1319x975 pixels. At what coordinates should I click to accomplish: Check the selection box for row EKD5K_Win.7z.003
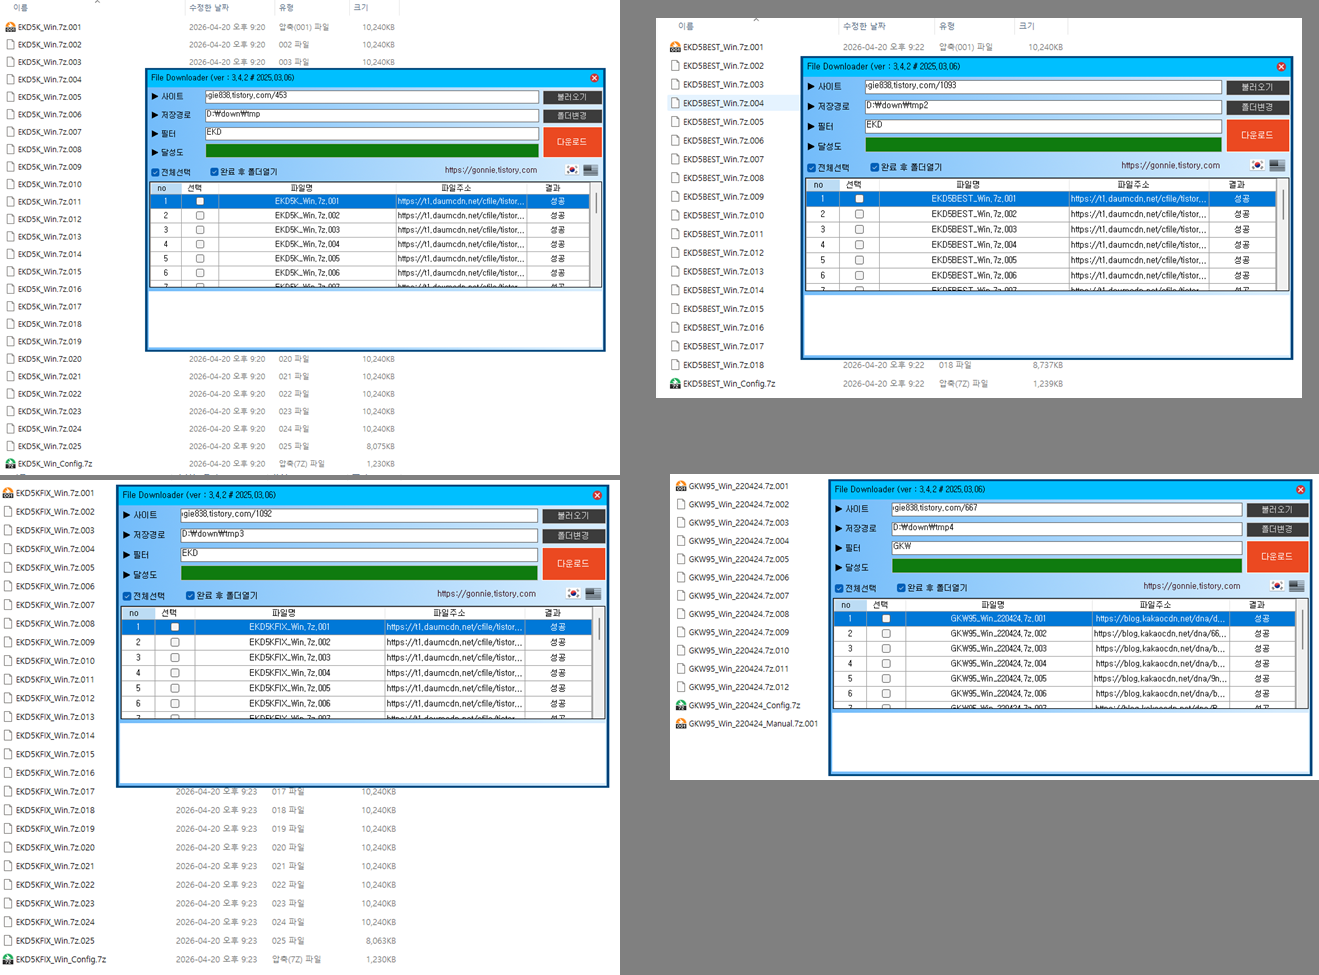(x=200, y=230)
